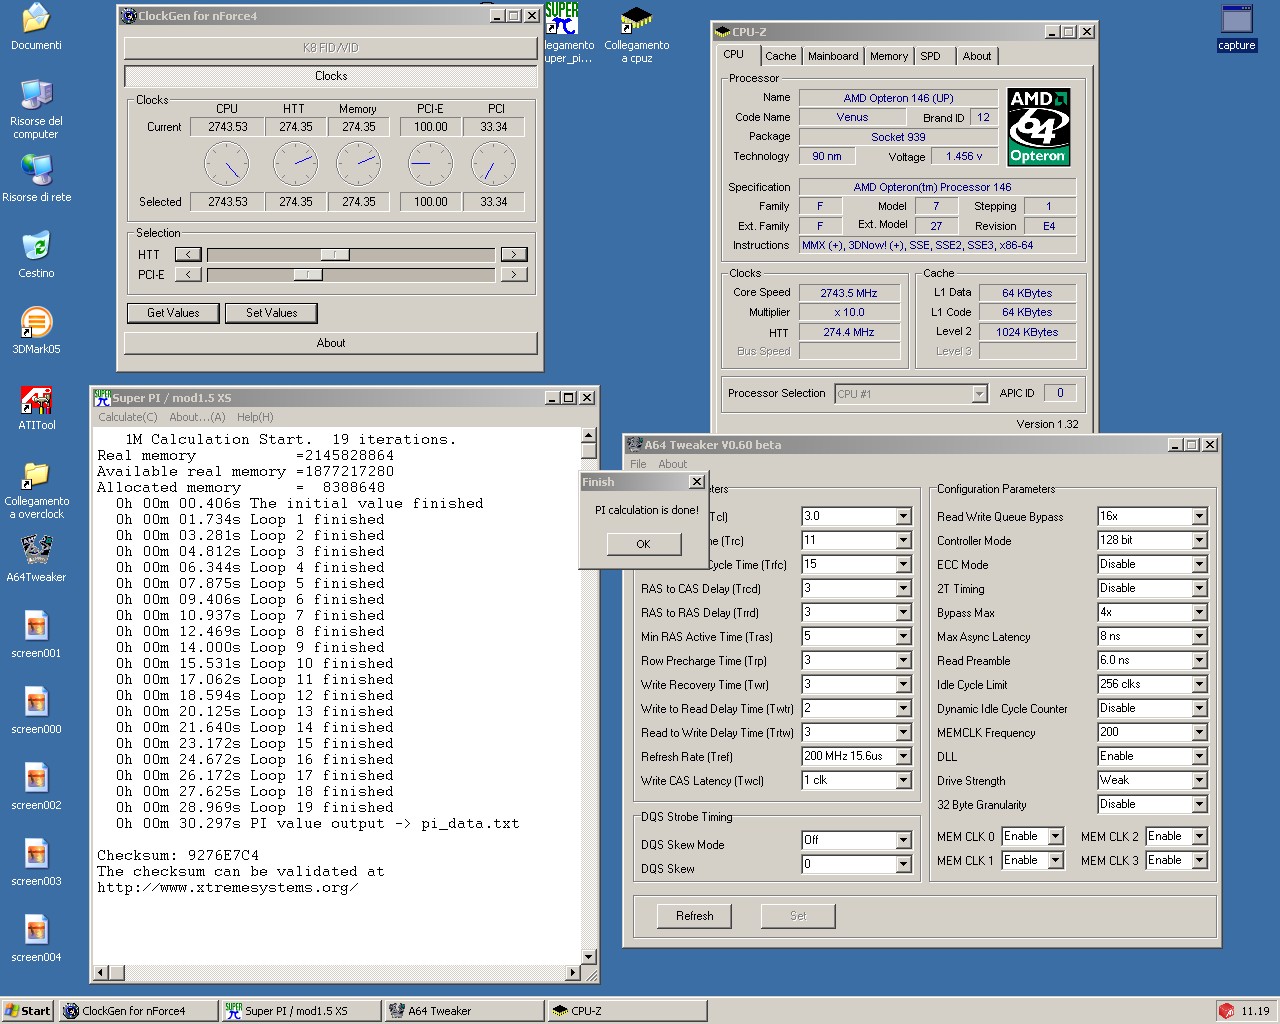The width and height of the screenshot is (1280, 1024).
Task: Click the Super PI scrollbar down arrow
Action: coord(588,955)
